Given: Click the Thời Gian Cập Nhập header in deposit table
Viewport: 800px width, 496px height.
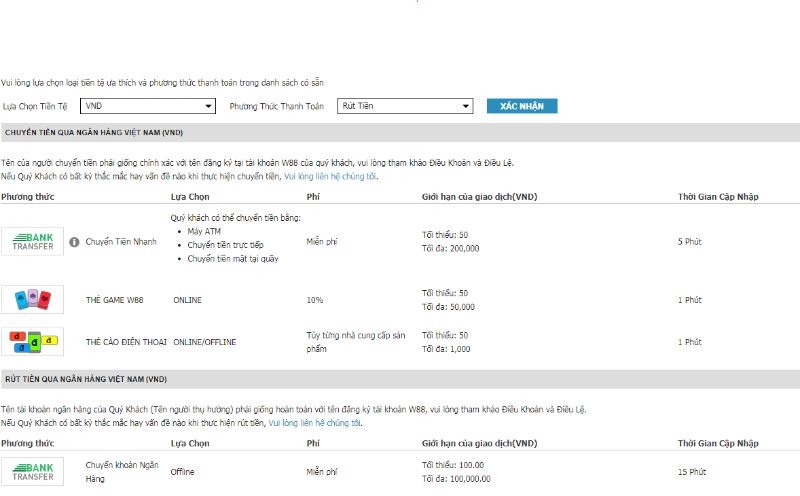Looking at the screenshot, I should (x=717, y=196).
